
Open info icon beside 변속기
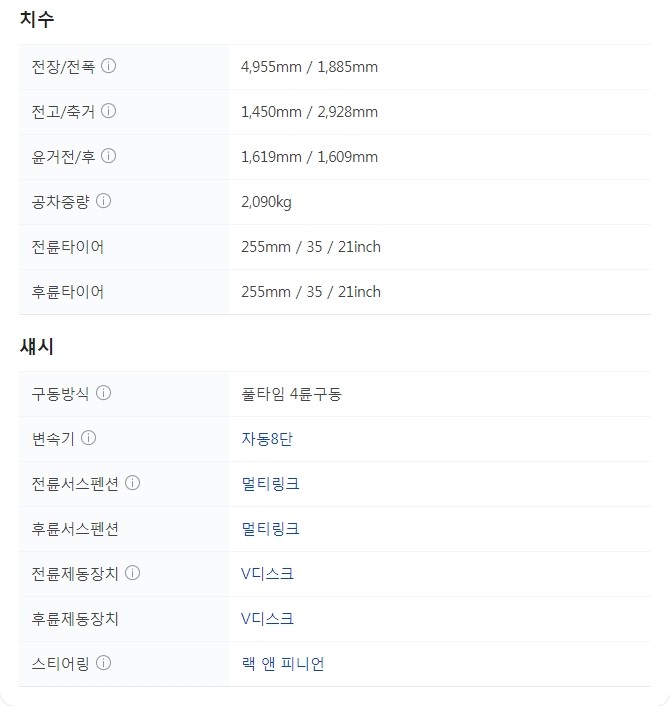pos(89,438)
